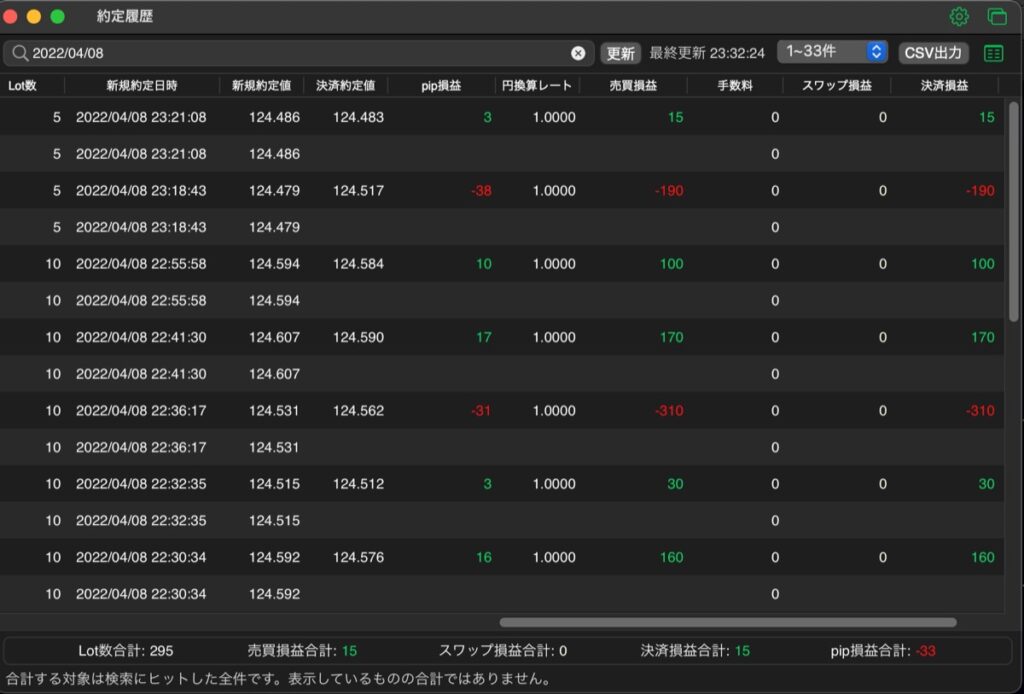
Task: Sort by the 新規約定日時 column header
Action: point(142,86)
